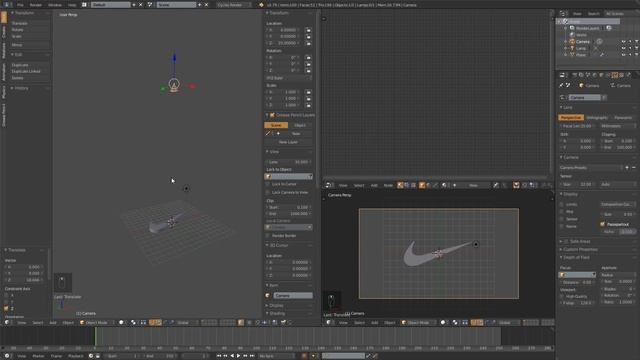Click the camera-view 3D viewport editor type icon
The width and height of the screenshot is (640, 360).
[x=329, y=322]
